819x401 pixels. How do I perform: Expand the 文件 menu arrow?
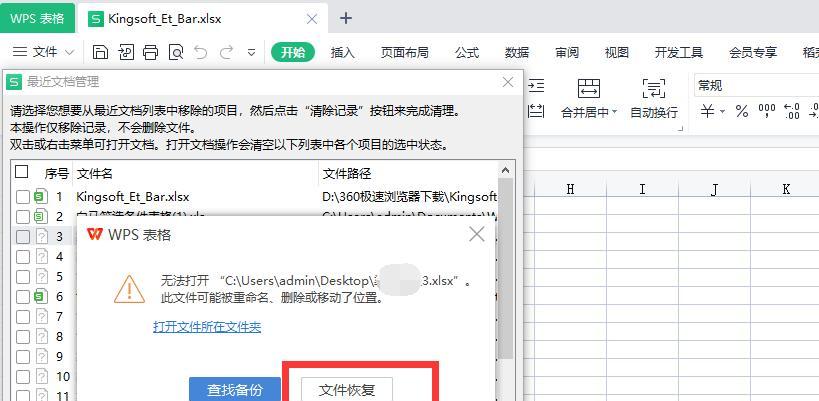pyautogui.click(x=69, y=53)
